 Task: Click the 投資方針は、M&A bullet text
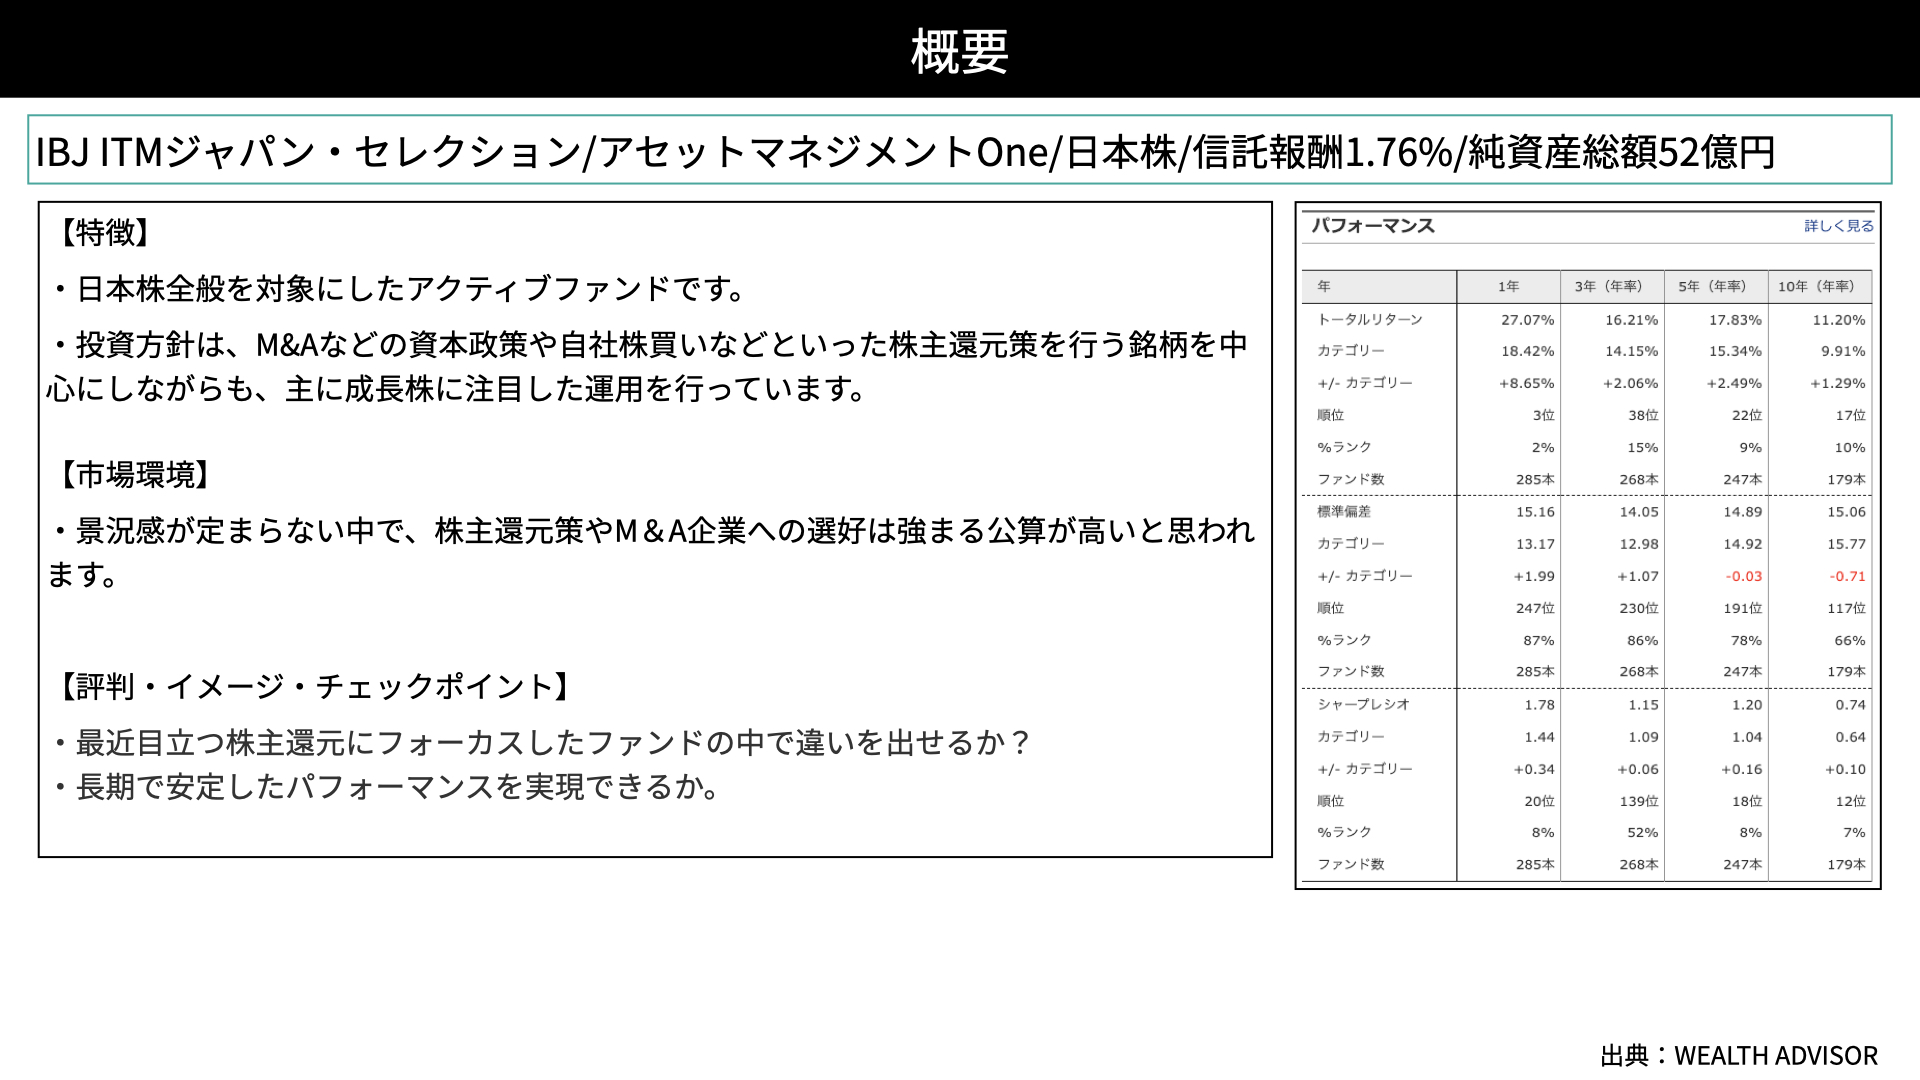pyautogui.click(x=648, y=366)
